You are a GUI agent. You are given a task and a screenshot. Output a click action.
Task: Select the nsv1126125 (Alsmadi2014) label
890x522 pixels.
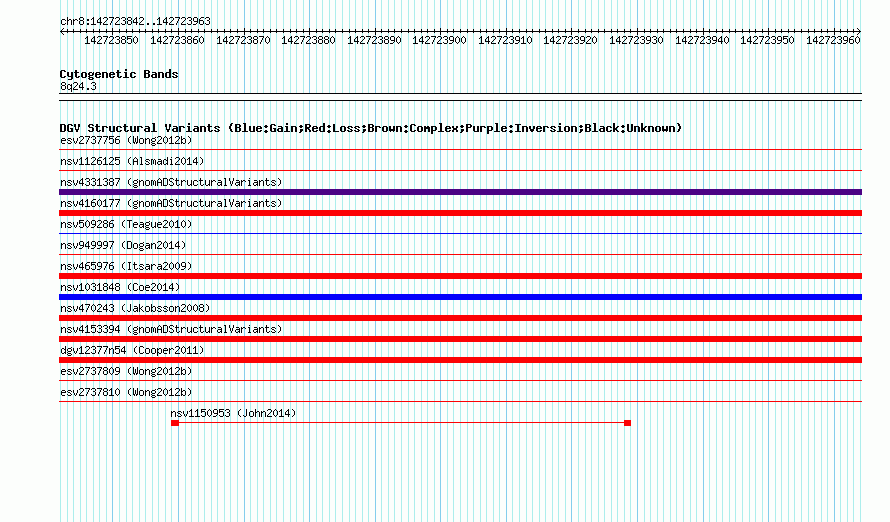click(132, 161)
